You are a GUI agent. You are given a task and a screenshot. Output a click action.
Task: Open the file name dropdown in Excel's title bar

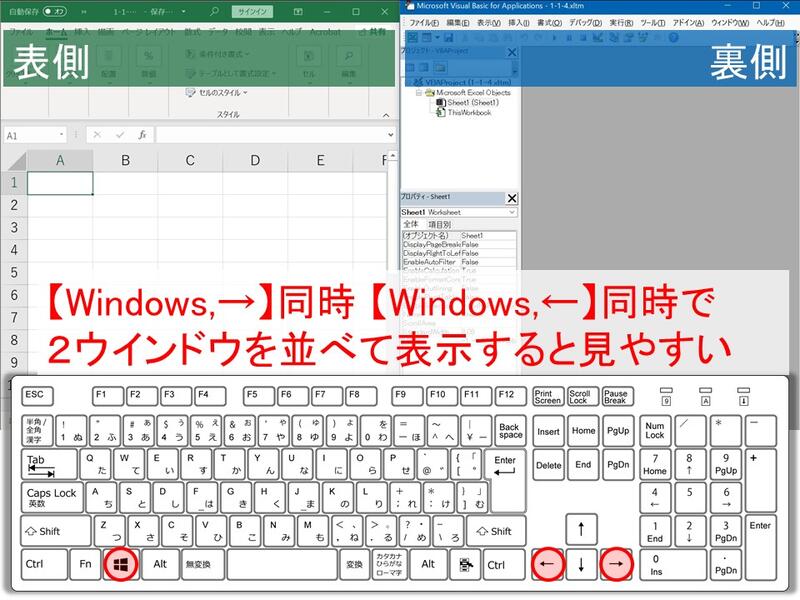[x=184, y=11]
